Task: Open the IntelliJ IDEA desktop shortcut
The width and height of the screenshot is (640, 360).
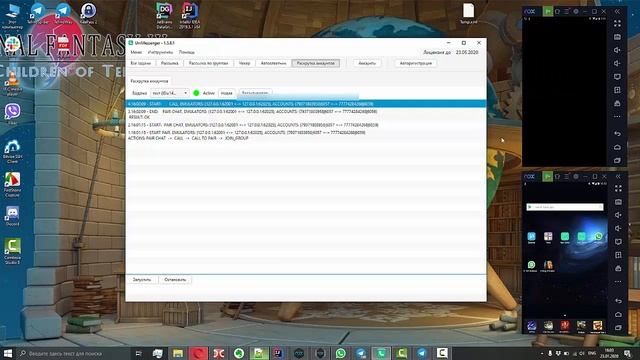Action: click(189, 16)
